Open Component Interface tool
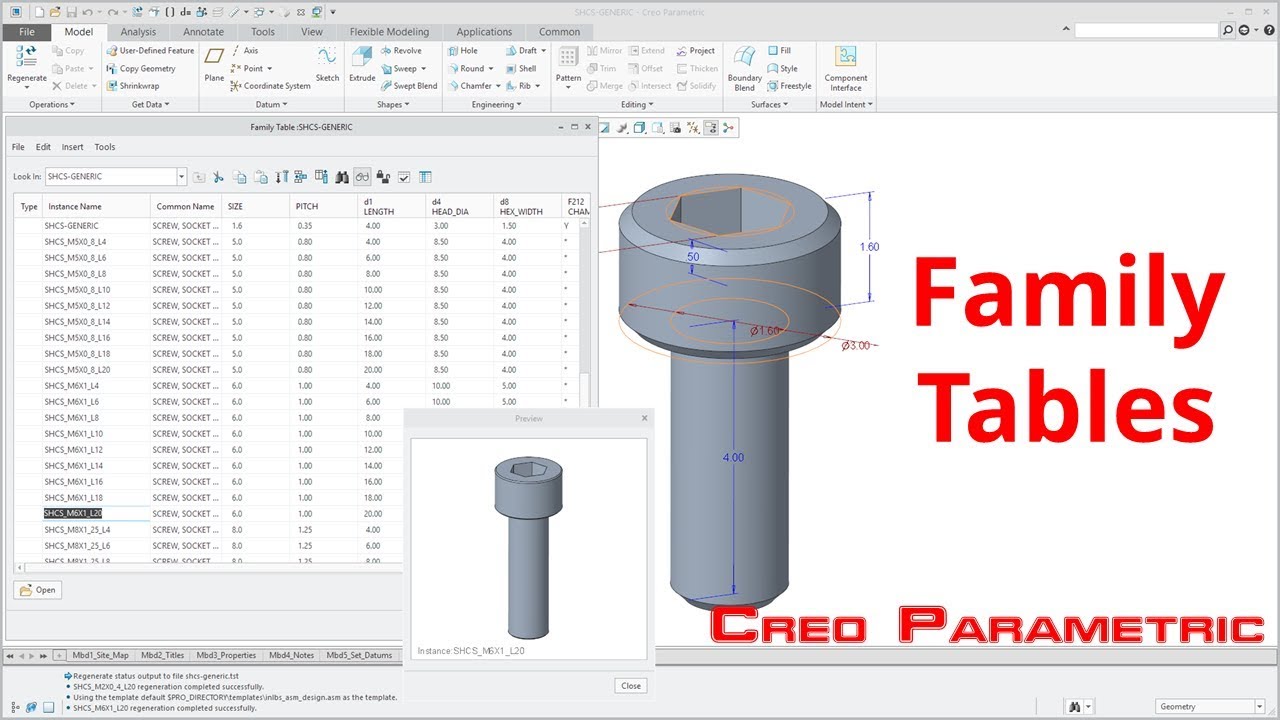1280x720 pixels. click(846, 68)
